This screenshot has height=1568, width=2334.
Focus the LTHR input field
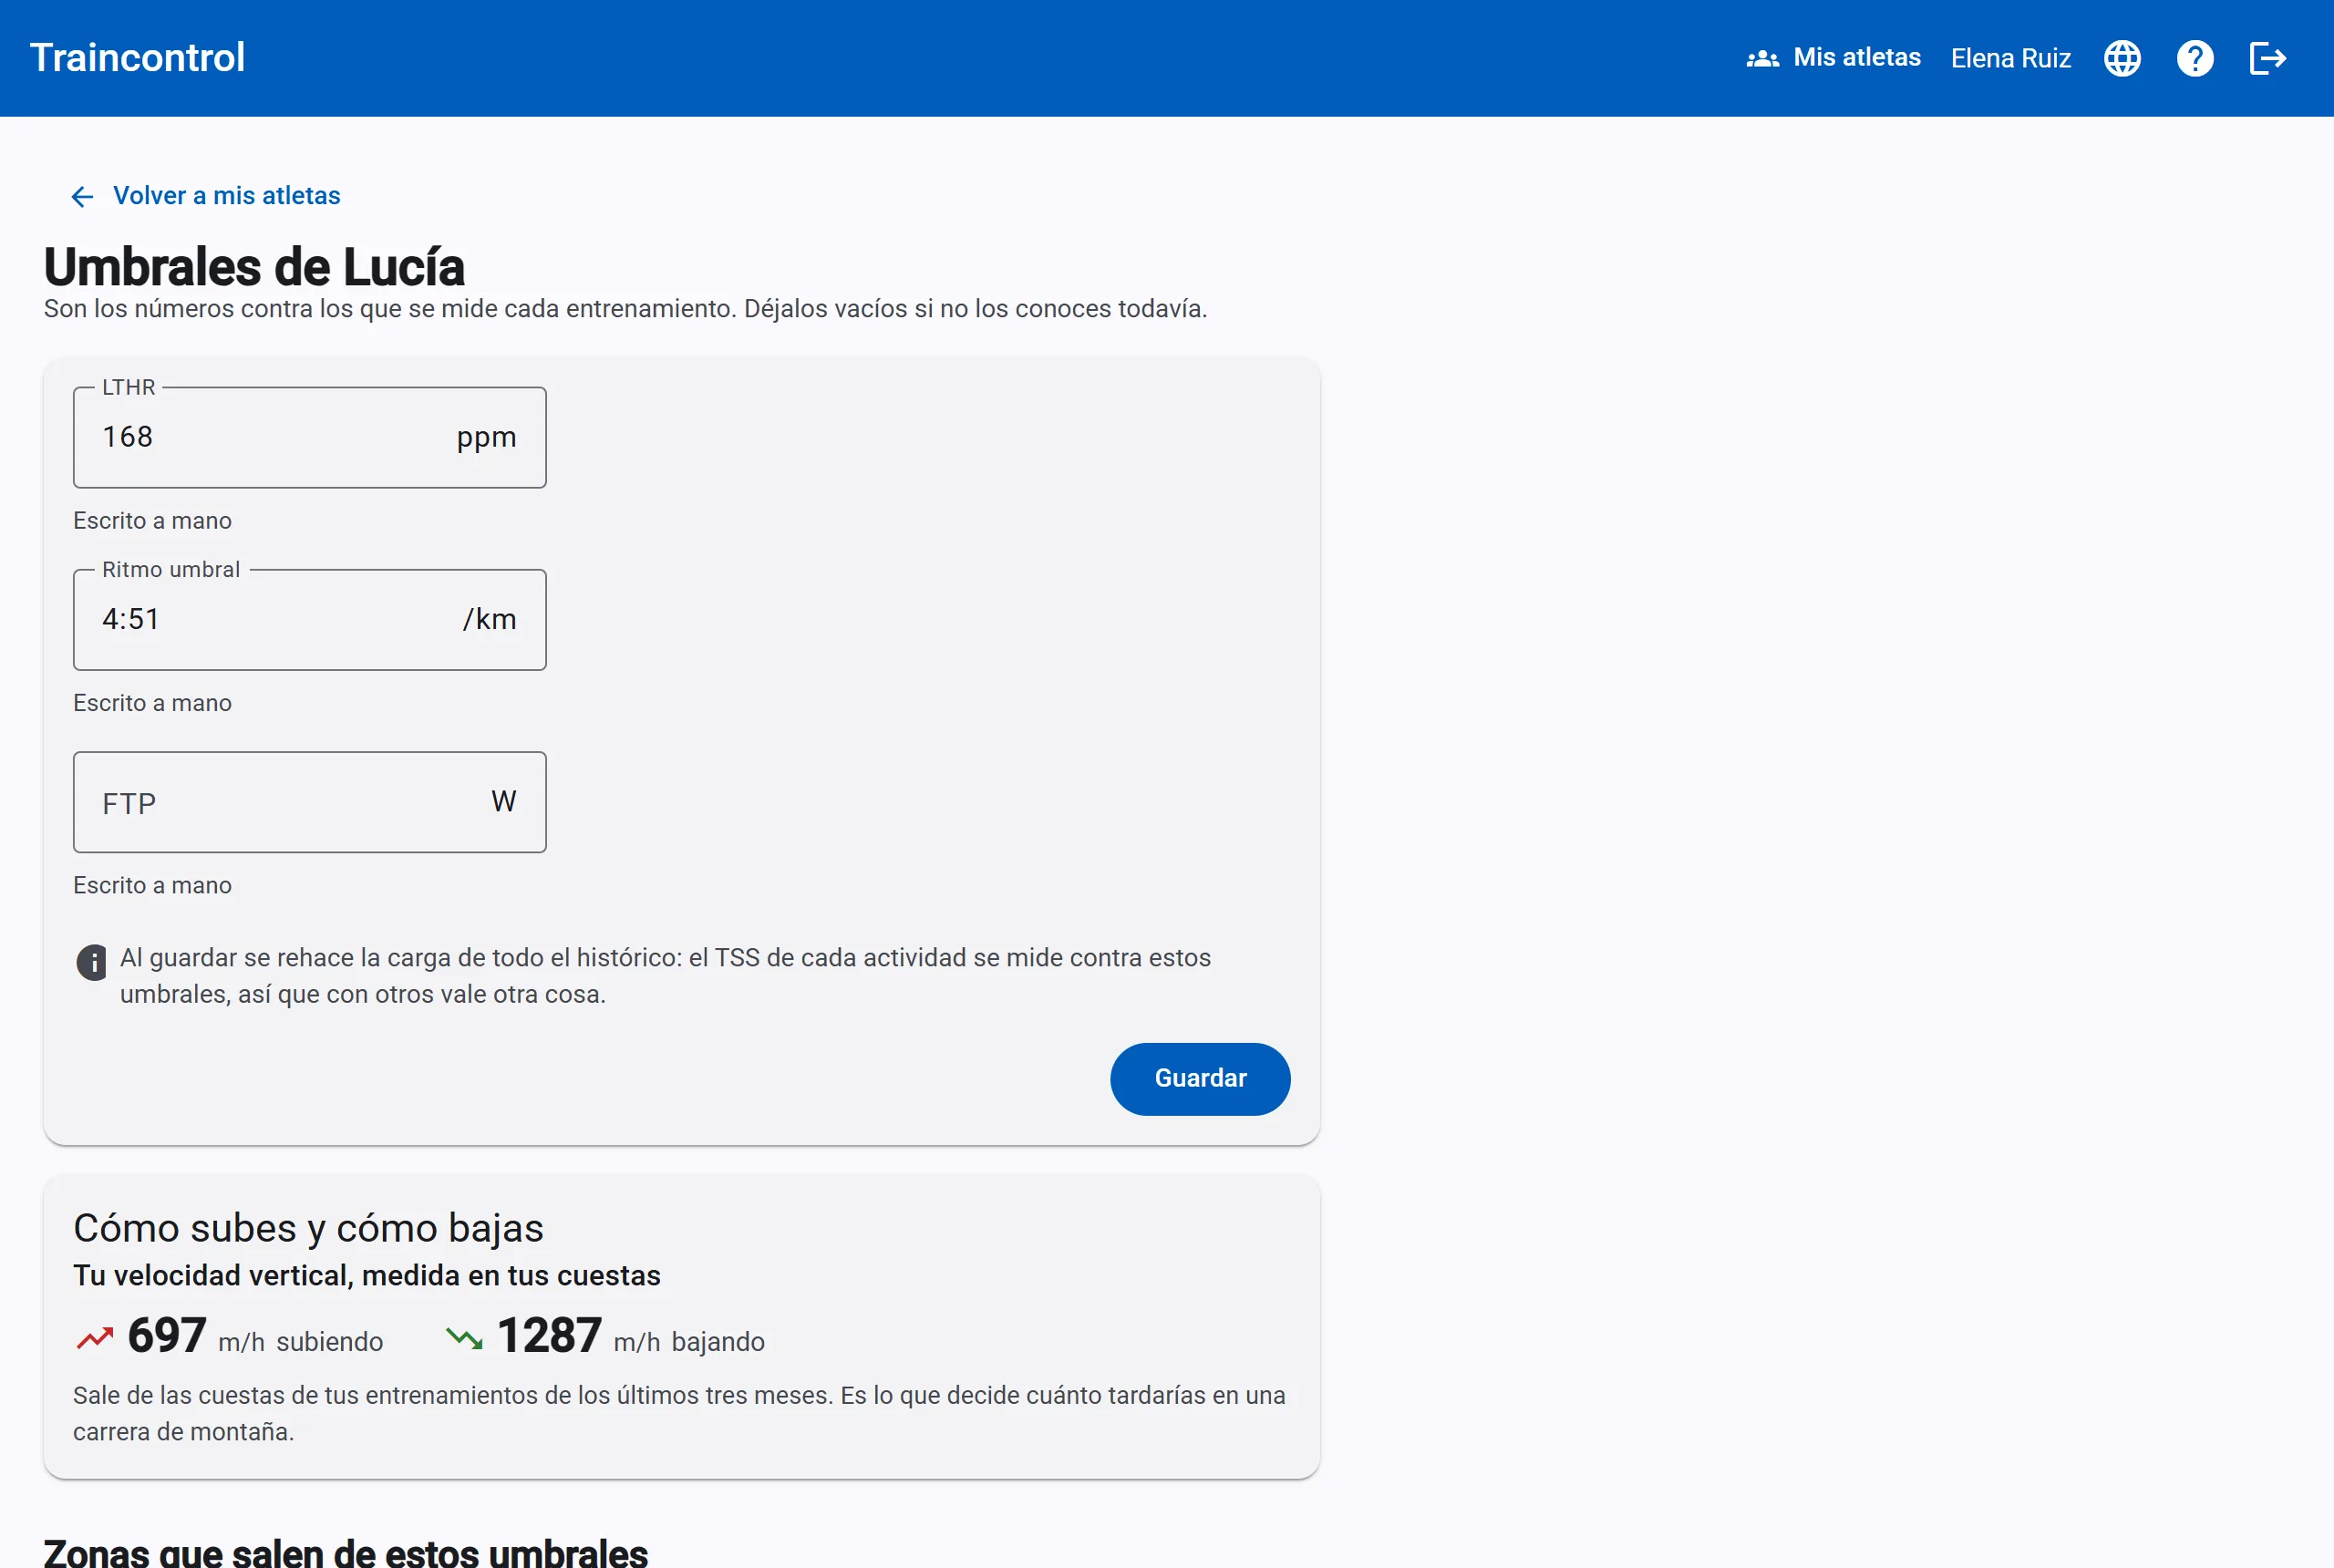point(309,437)
